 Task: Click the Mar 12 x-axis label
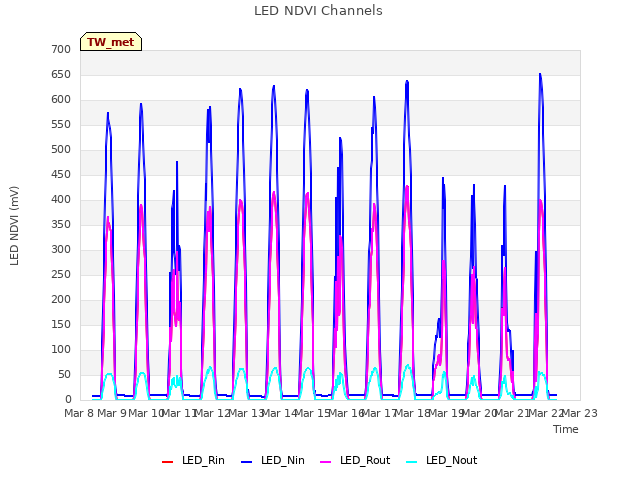(x=212, y=413)
